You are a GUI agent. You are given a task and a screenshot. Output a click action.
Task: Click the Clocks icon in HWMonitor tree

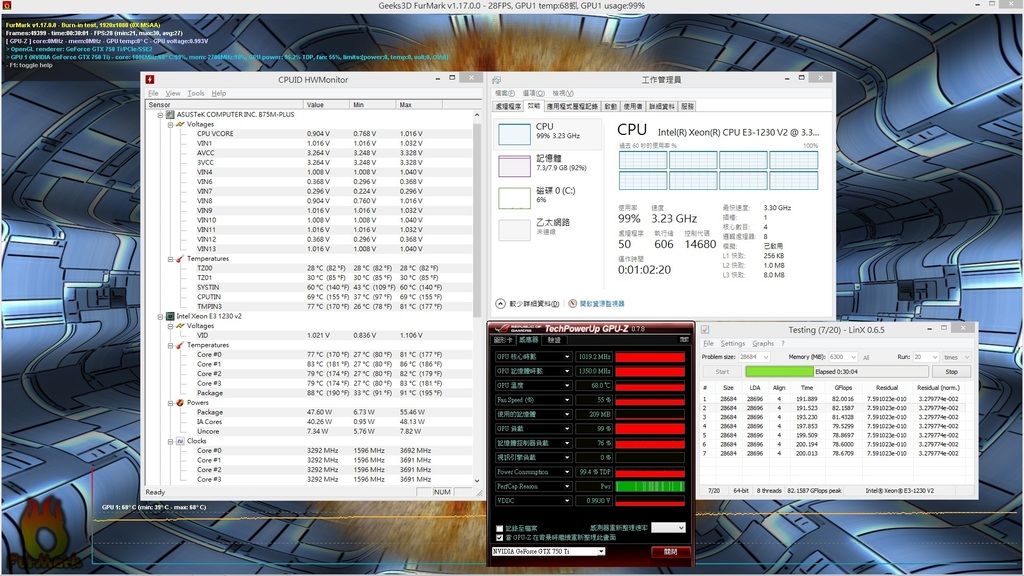(180, 441)
